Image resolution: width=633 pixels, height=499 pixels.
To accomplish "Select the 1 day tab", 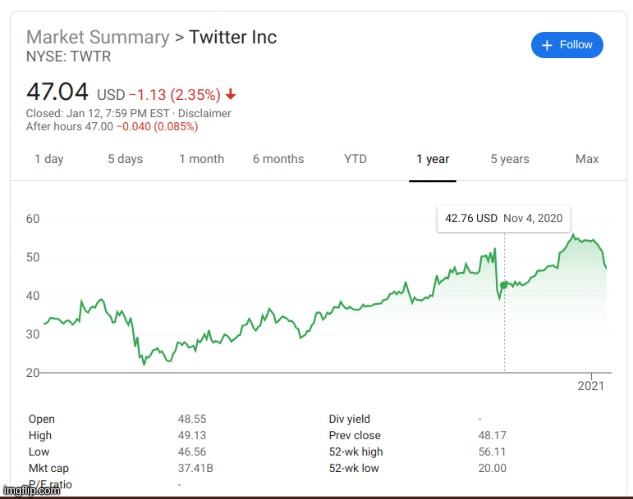I will (49, 159).
